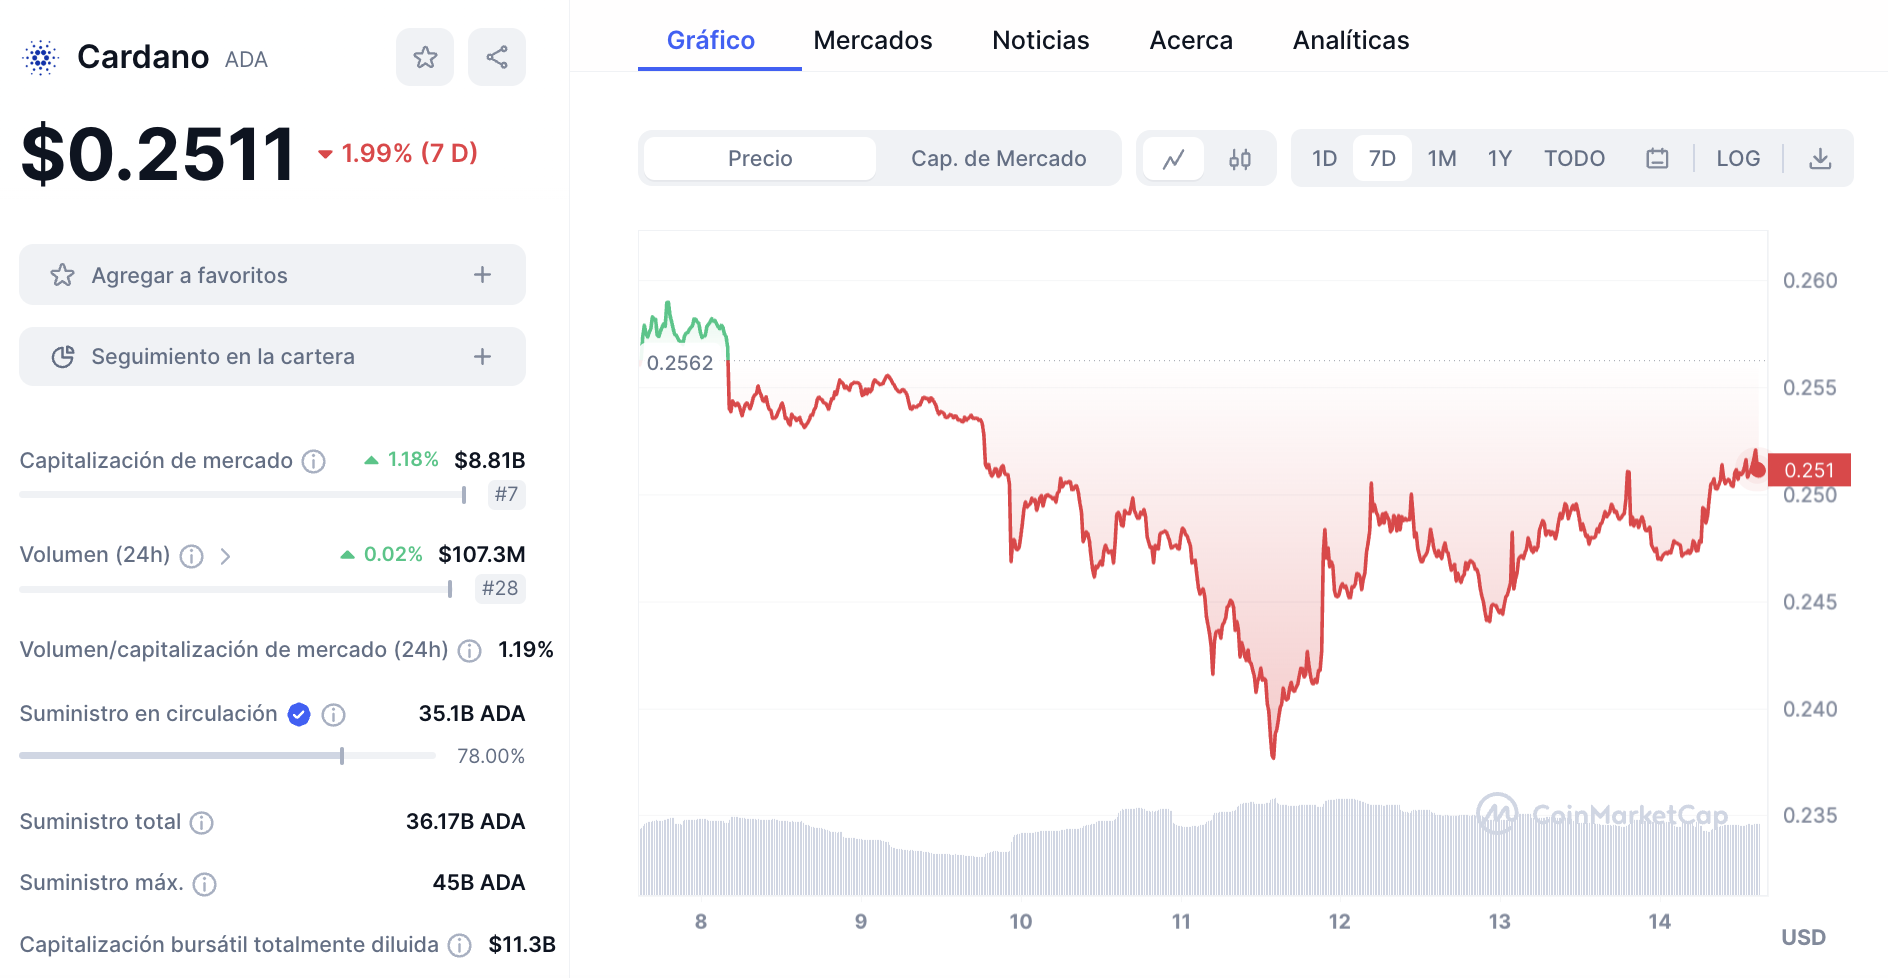The width and height of the screenshot is (1888, 978).
Task: Download chart data with the download icon
Action: 1820,158
